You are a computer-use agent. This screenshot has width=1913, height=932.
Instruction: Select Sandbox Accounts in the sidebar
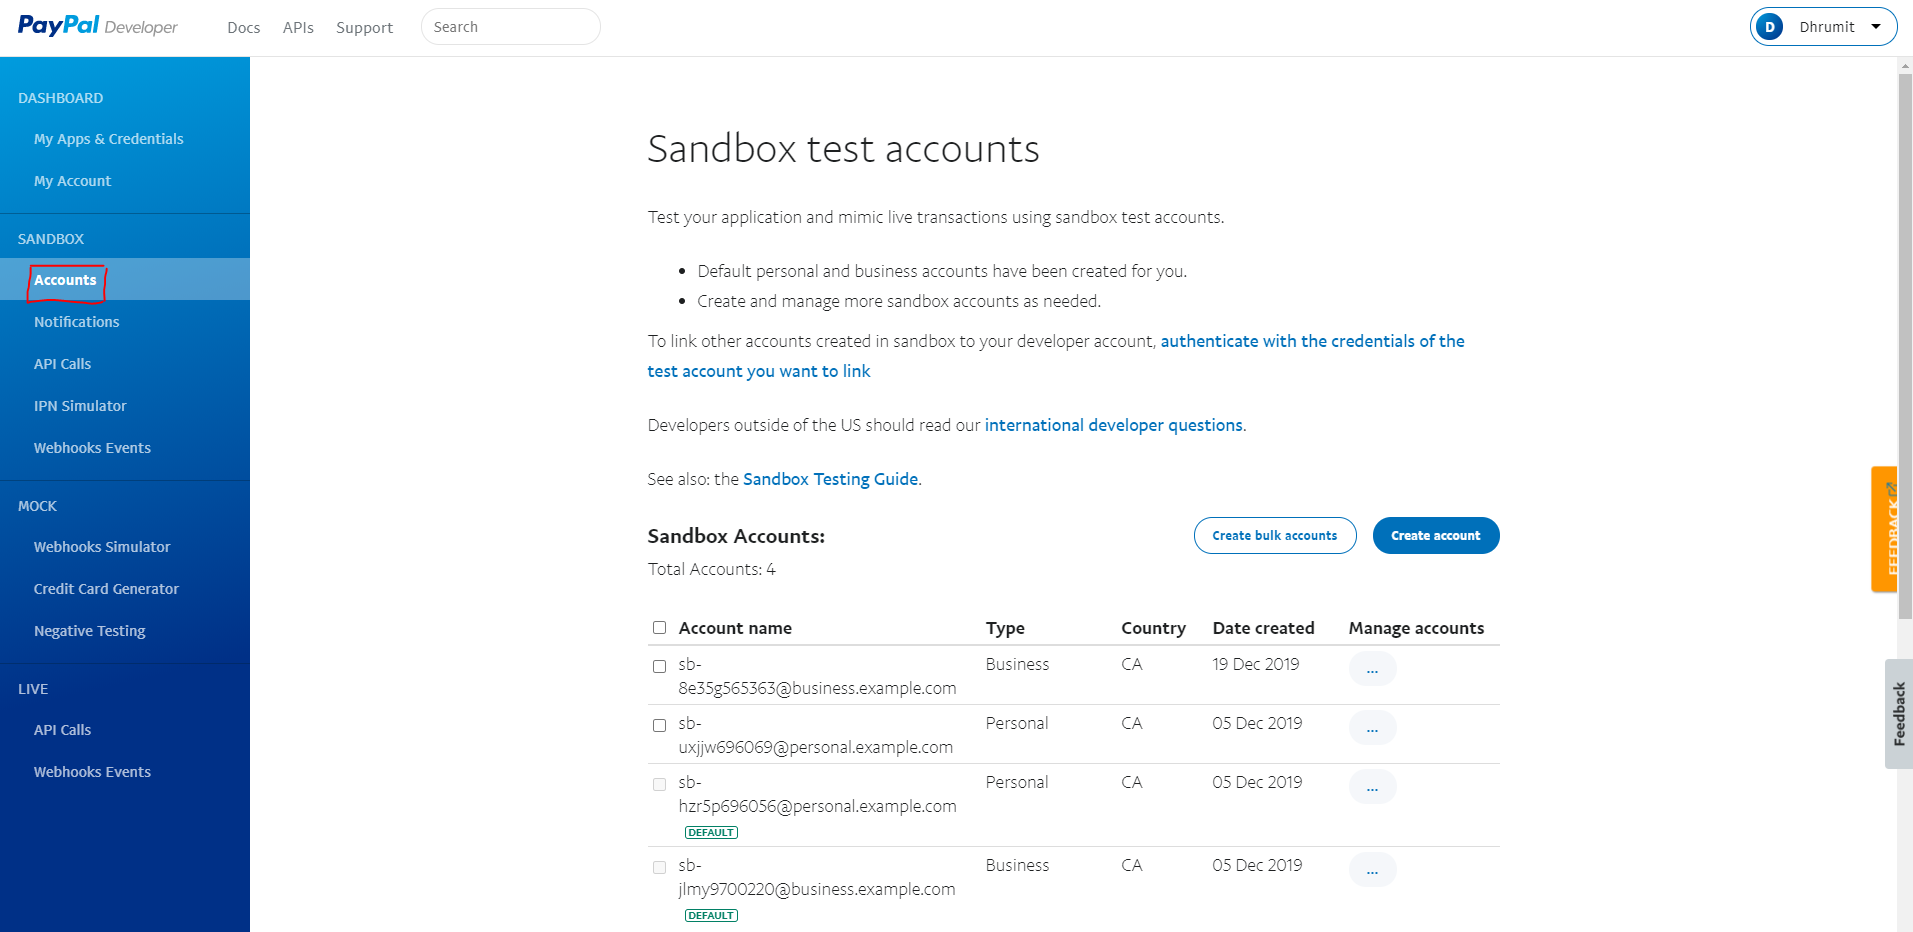[x=65, y=280]
